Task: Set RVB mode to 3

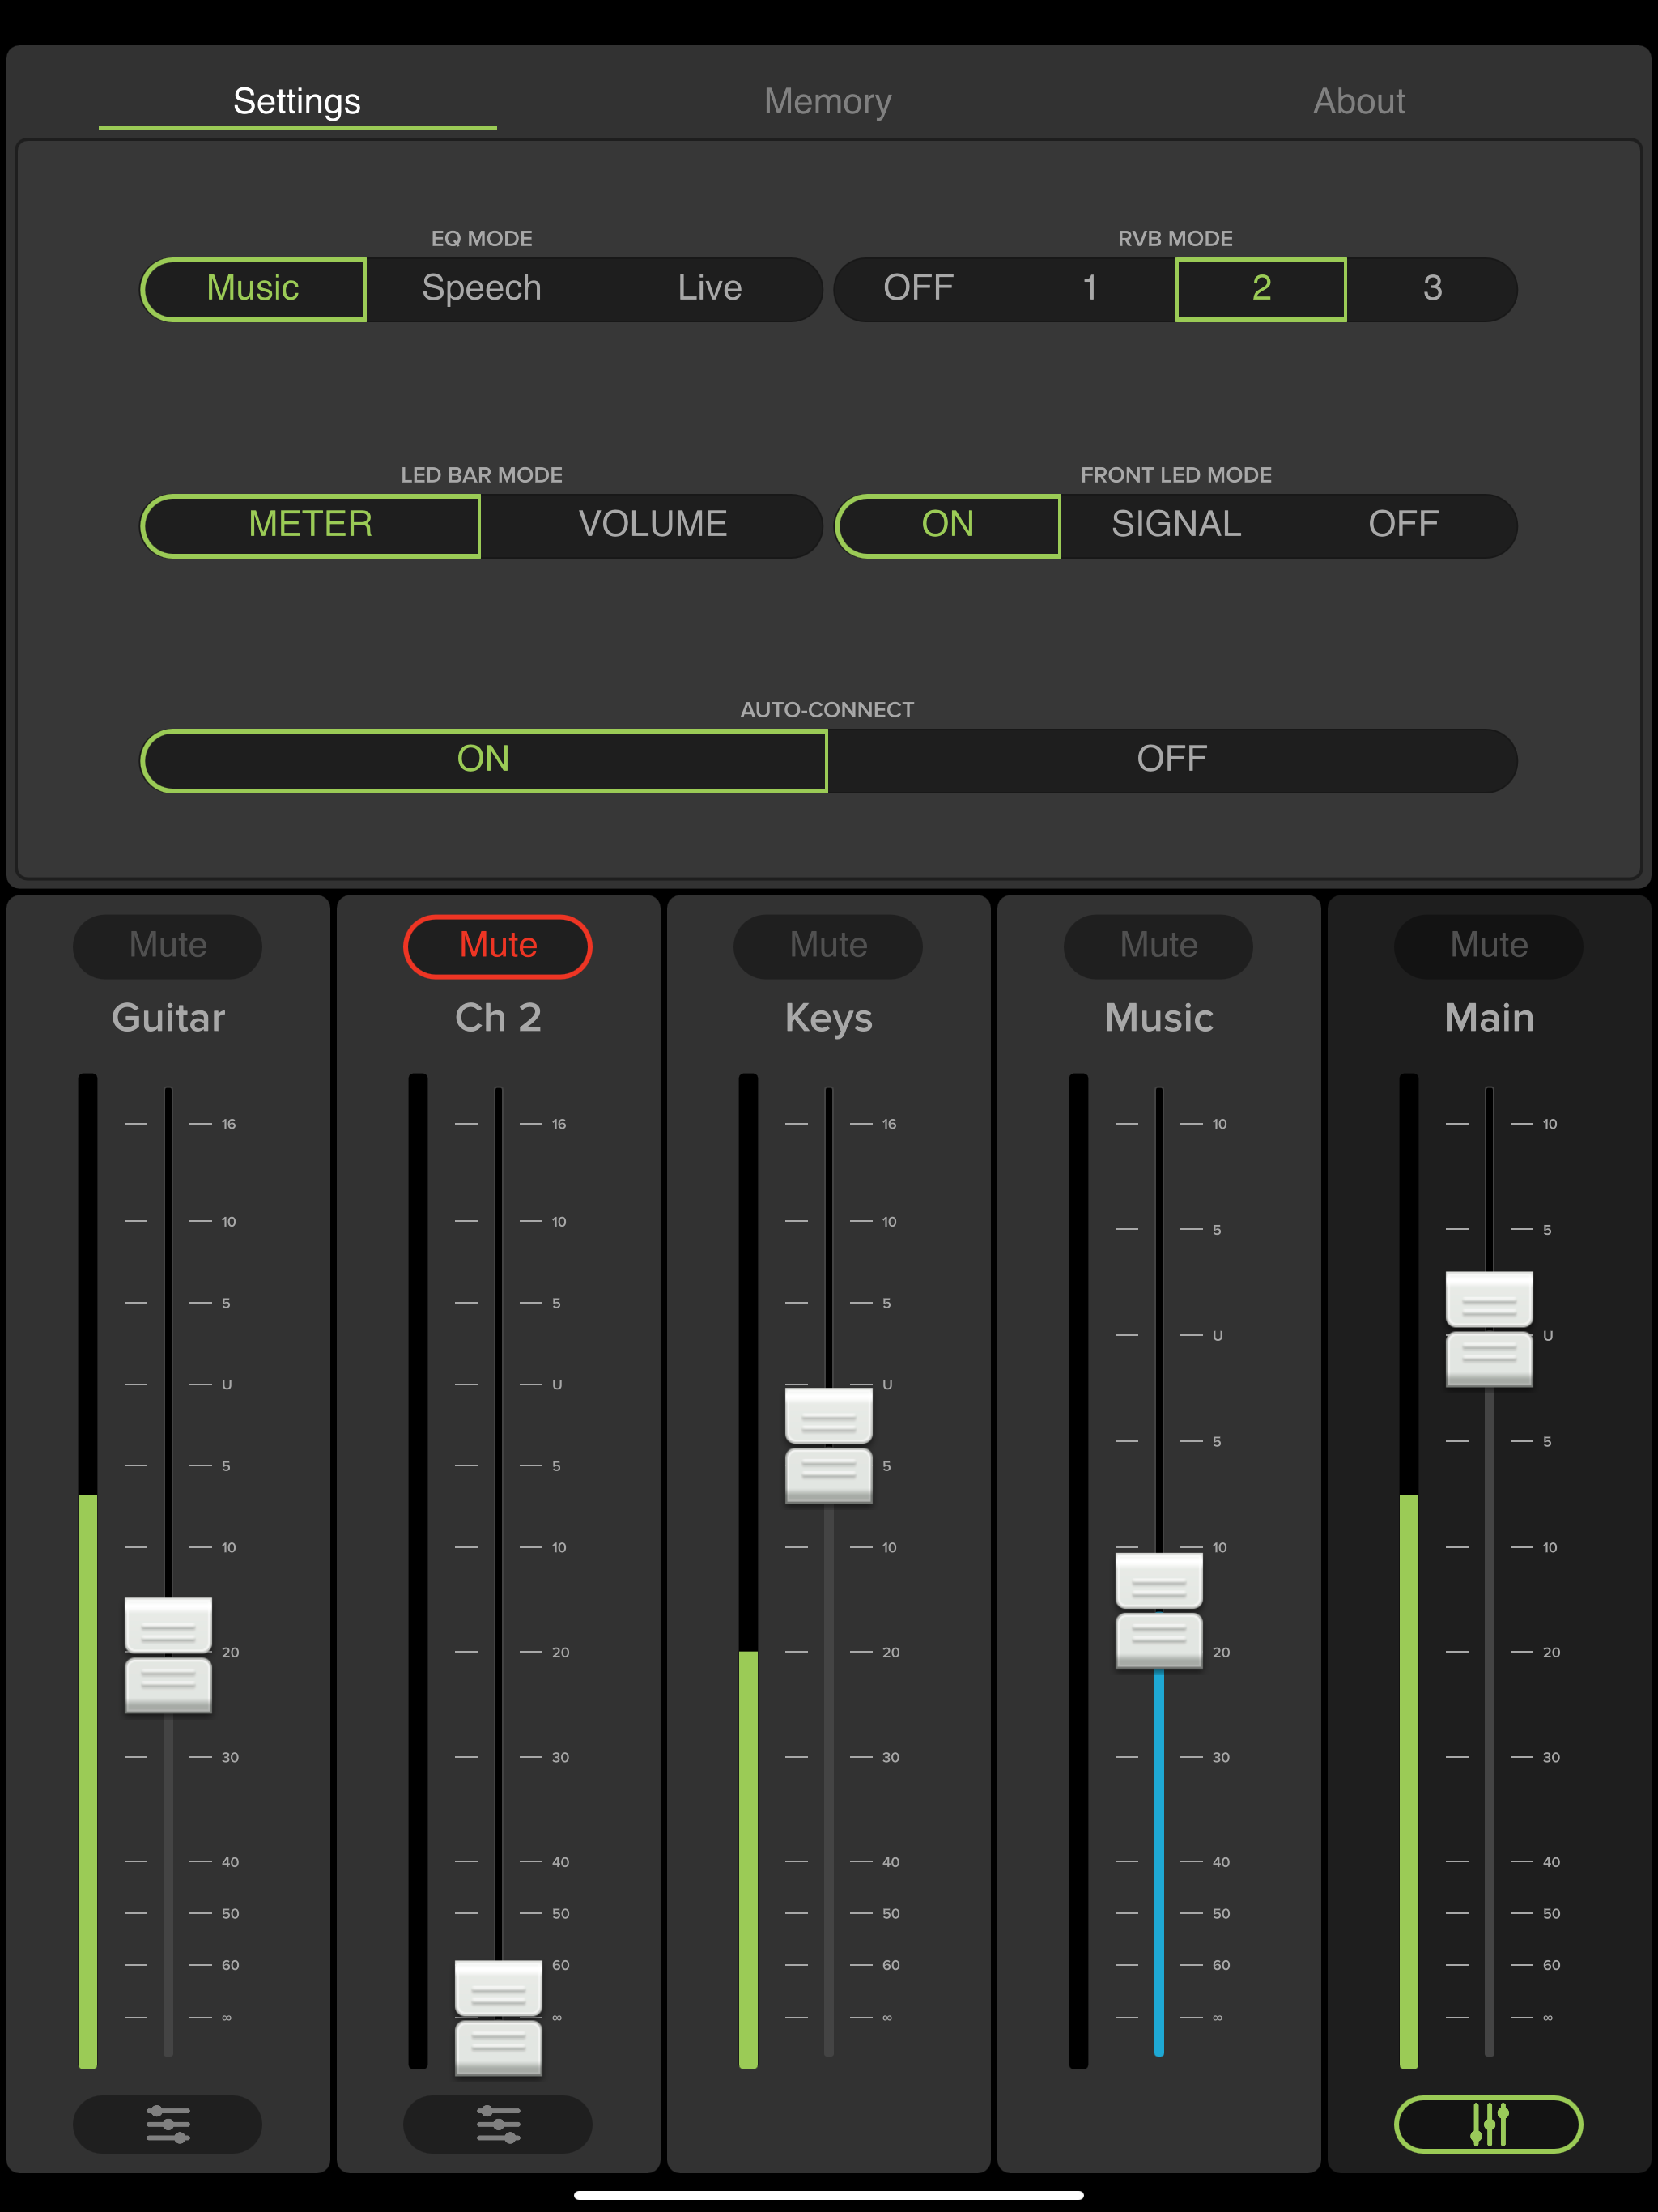Action: pyautogui.click(x=1432, y=289)
